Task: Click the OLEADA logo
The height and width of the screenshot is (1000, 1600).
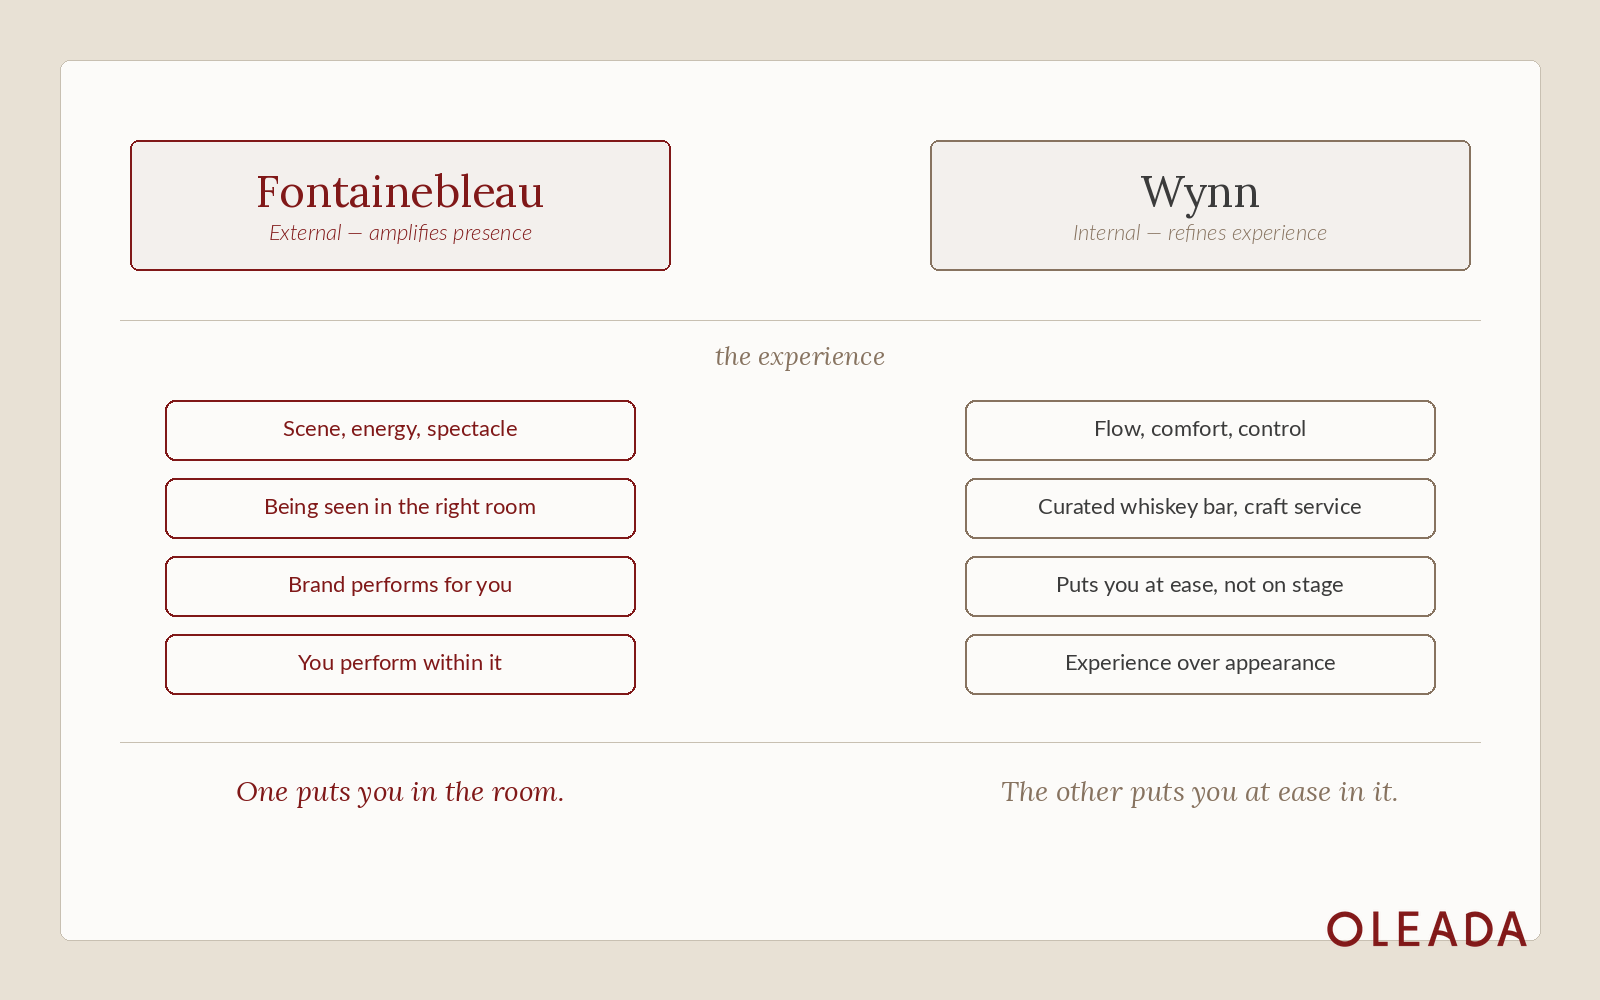Action: tap(1427, 929)
